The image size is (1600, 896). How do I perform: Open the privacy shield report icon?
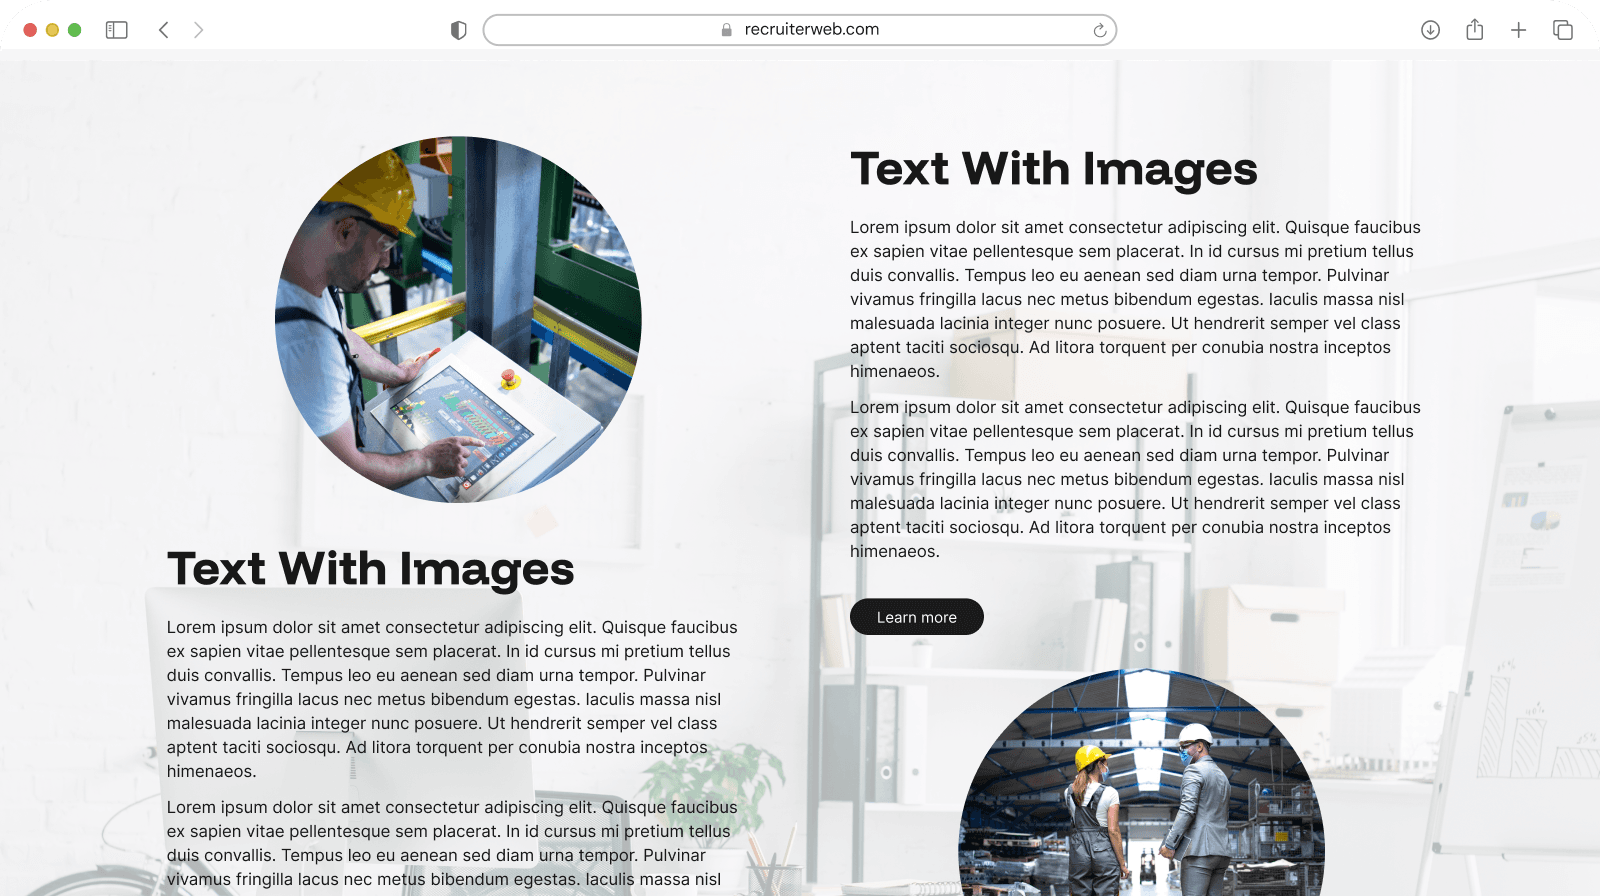459,30
